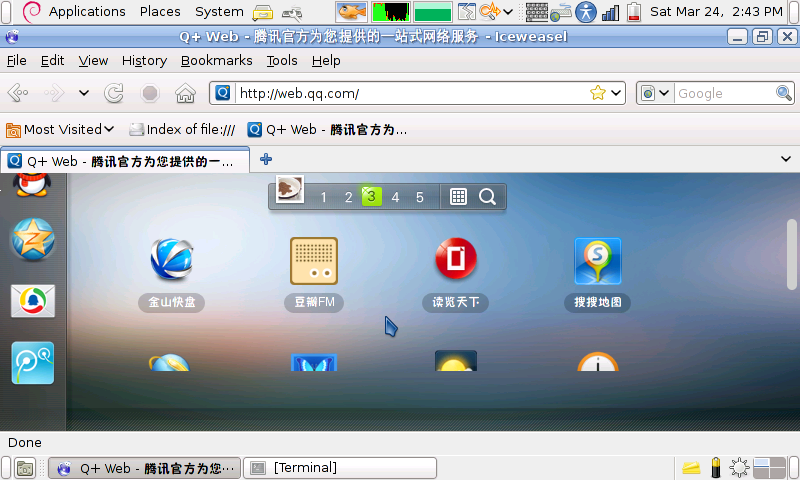Open the Qzone star icon in sidebar
The image size is (800, 480).
(x=33, y=239)
